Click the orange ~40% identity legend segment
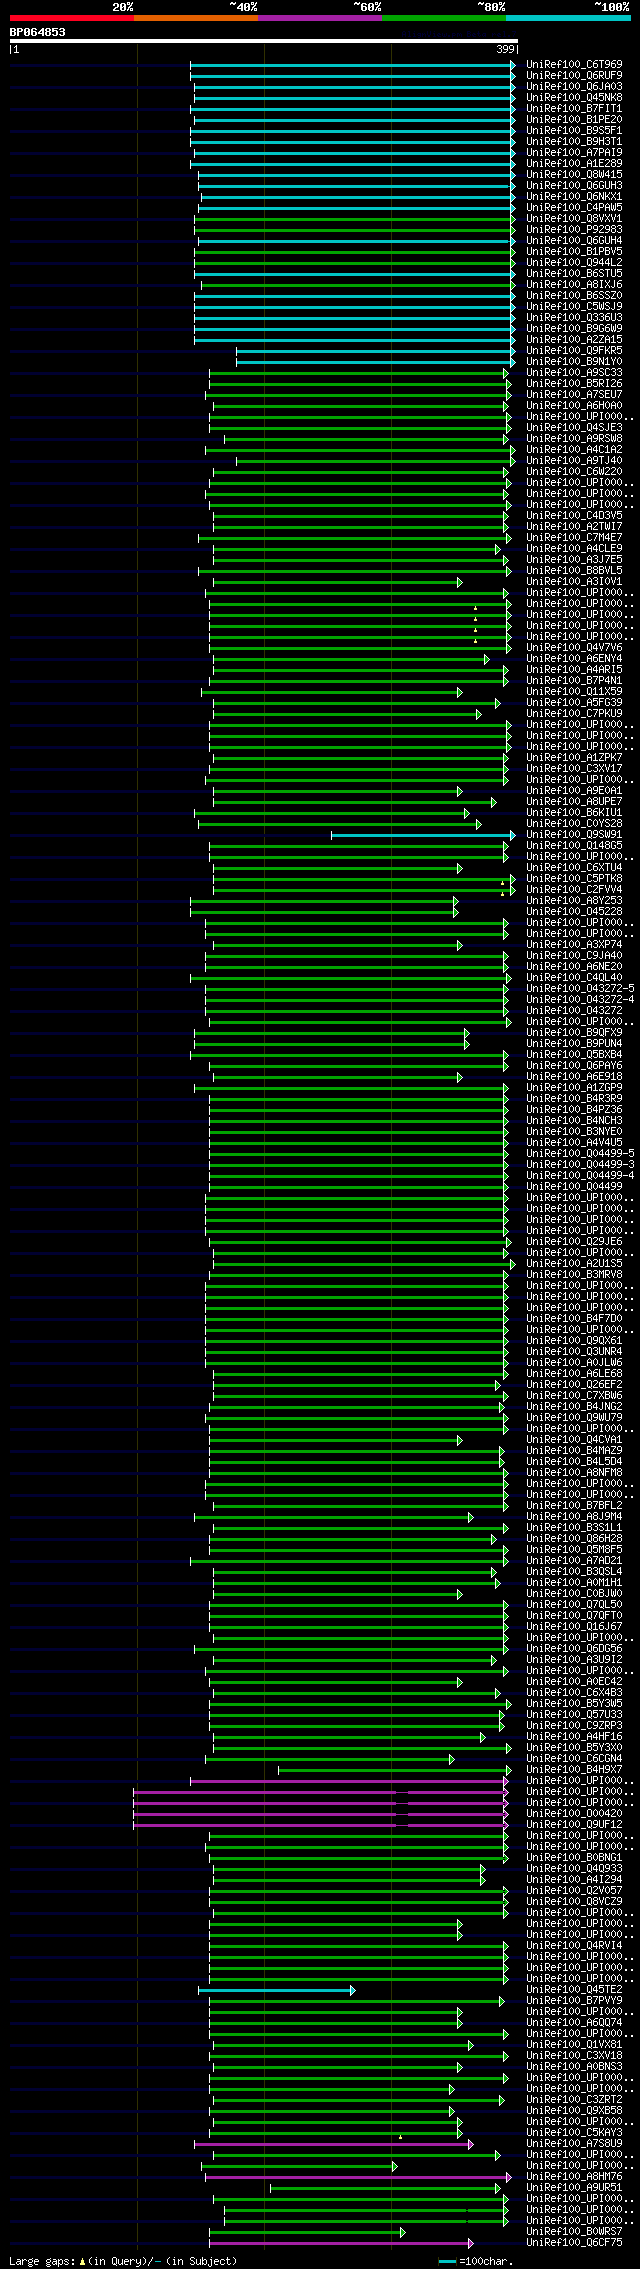Viewport: 640px width, 2269px height. pos(196,18)
